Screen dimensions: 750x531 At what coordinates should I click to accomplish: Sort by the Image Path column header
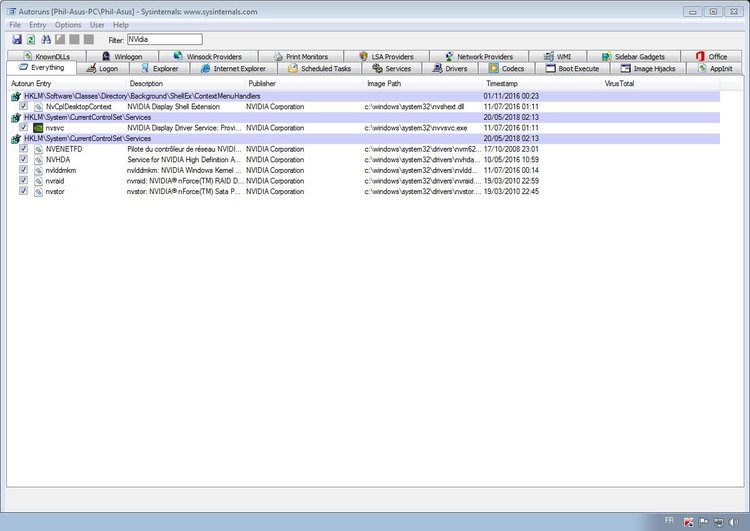[x=424, y=83]
